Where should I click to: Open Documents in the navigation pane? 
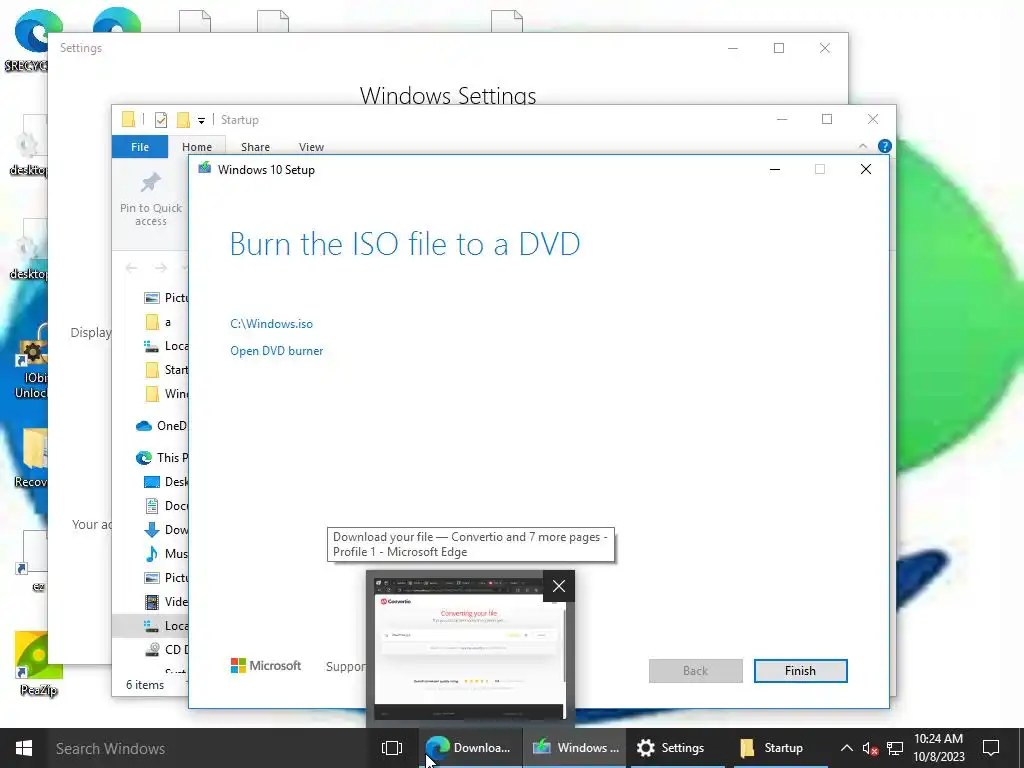click(x=166, y=506)
